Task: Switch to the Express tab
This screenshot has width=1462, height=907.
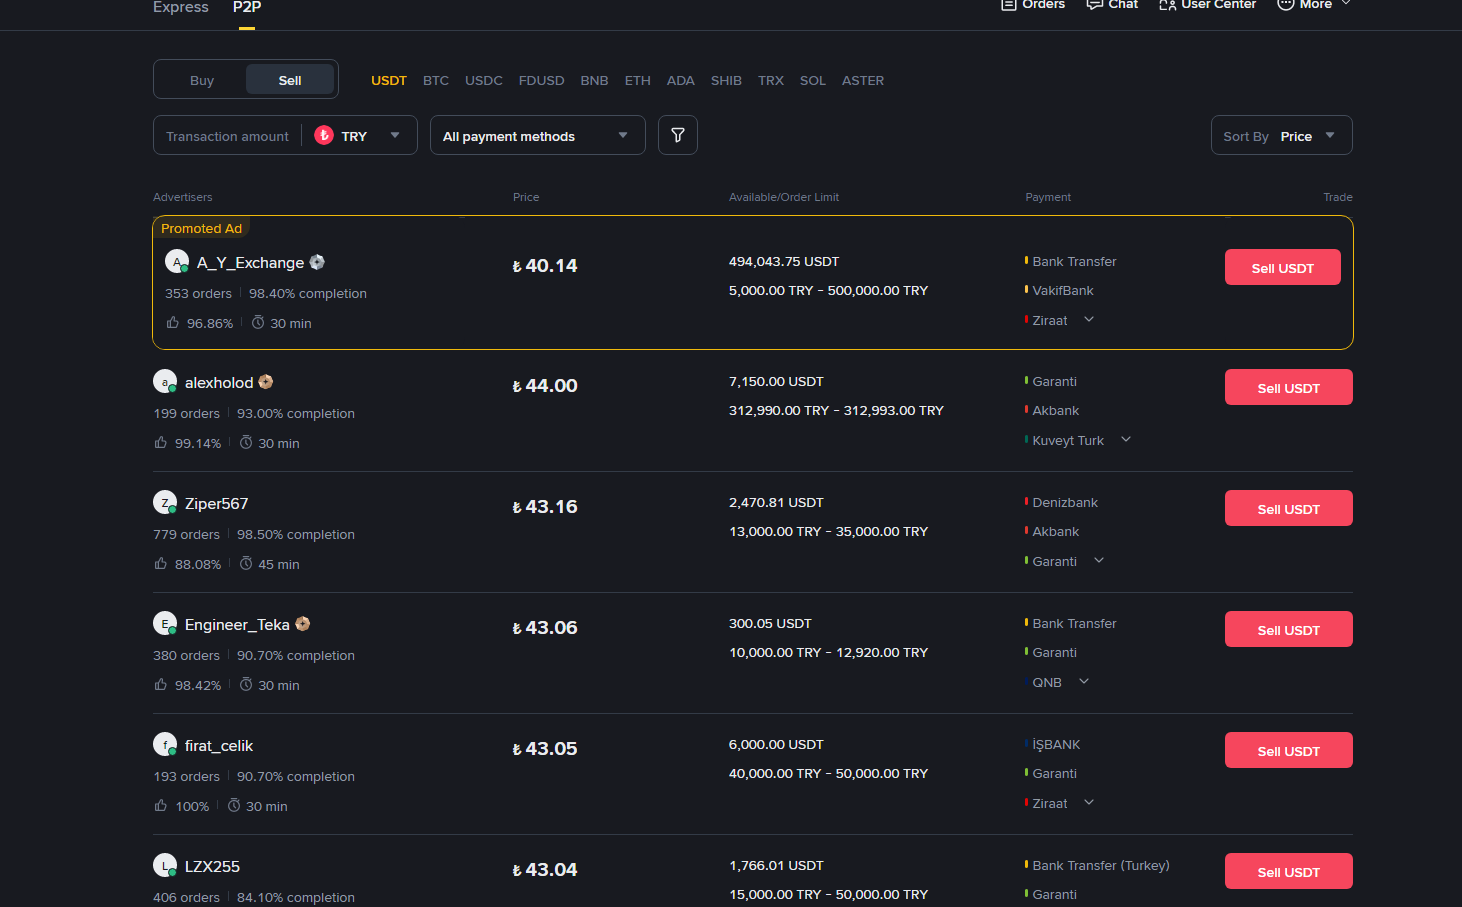Action: tap(180, 7)
